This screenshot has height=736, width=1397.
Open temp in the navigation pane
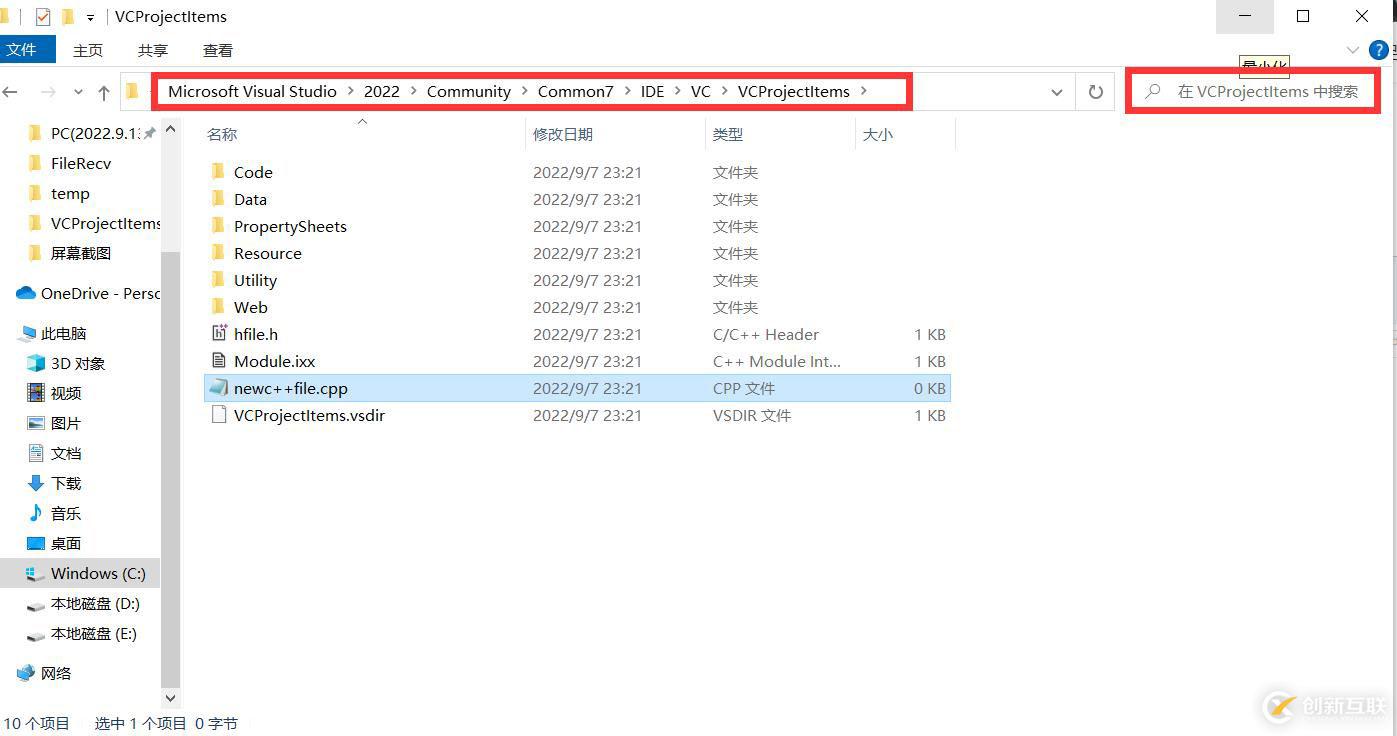coord(70,193)
